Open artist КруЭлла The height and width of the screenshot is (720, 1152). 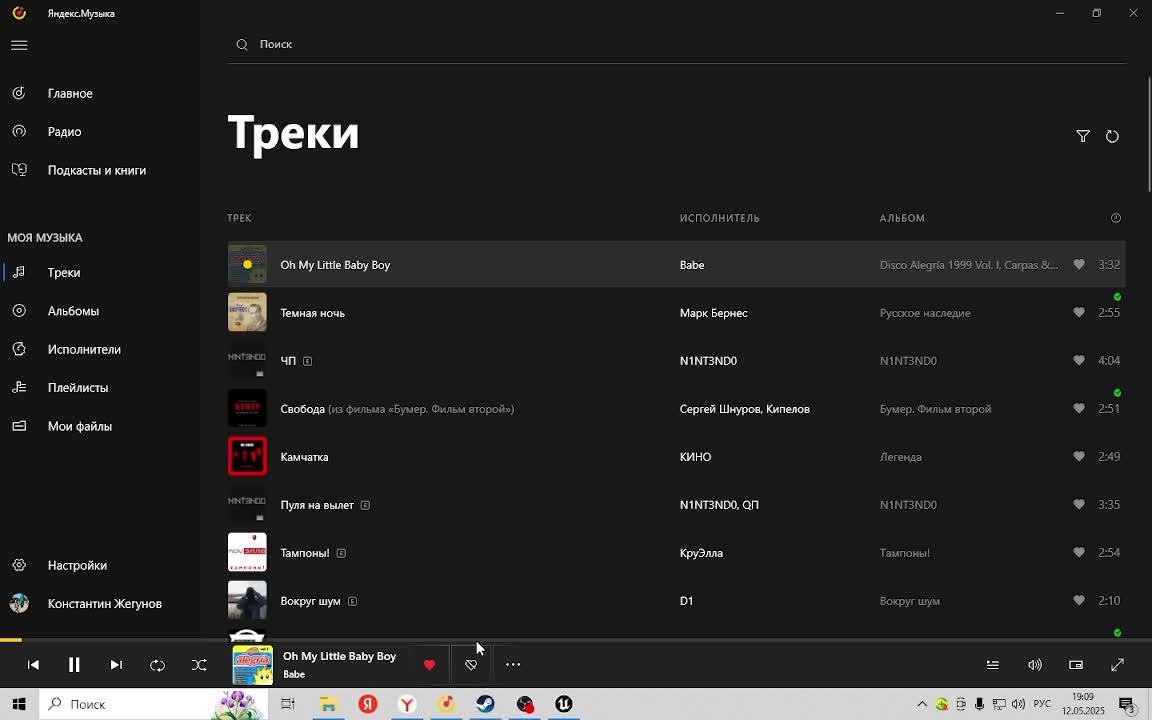click(x=701, y=553)
